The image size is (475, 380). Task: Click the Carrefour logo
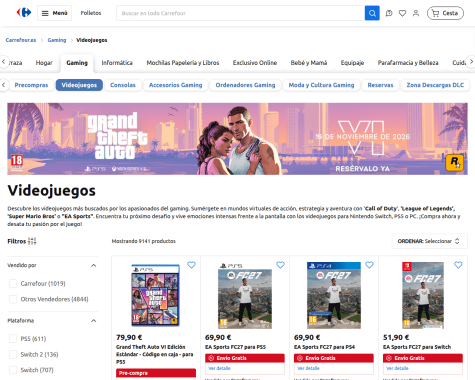click(x=24, y=13)
